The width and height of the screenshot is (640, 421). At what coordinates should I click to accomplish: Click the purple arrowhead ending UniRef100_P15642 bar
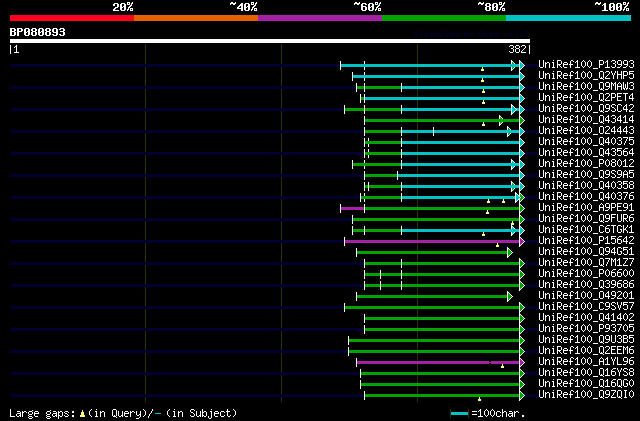[x=522, y=242]
